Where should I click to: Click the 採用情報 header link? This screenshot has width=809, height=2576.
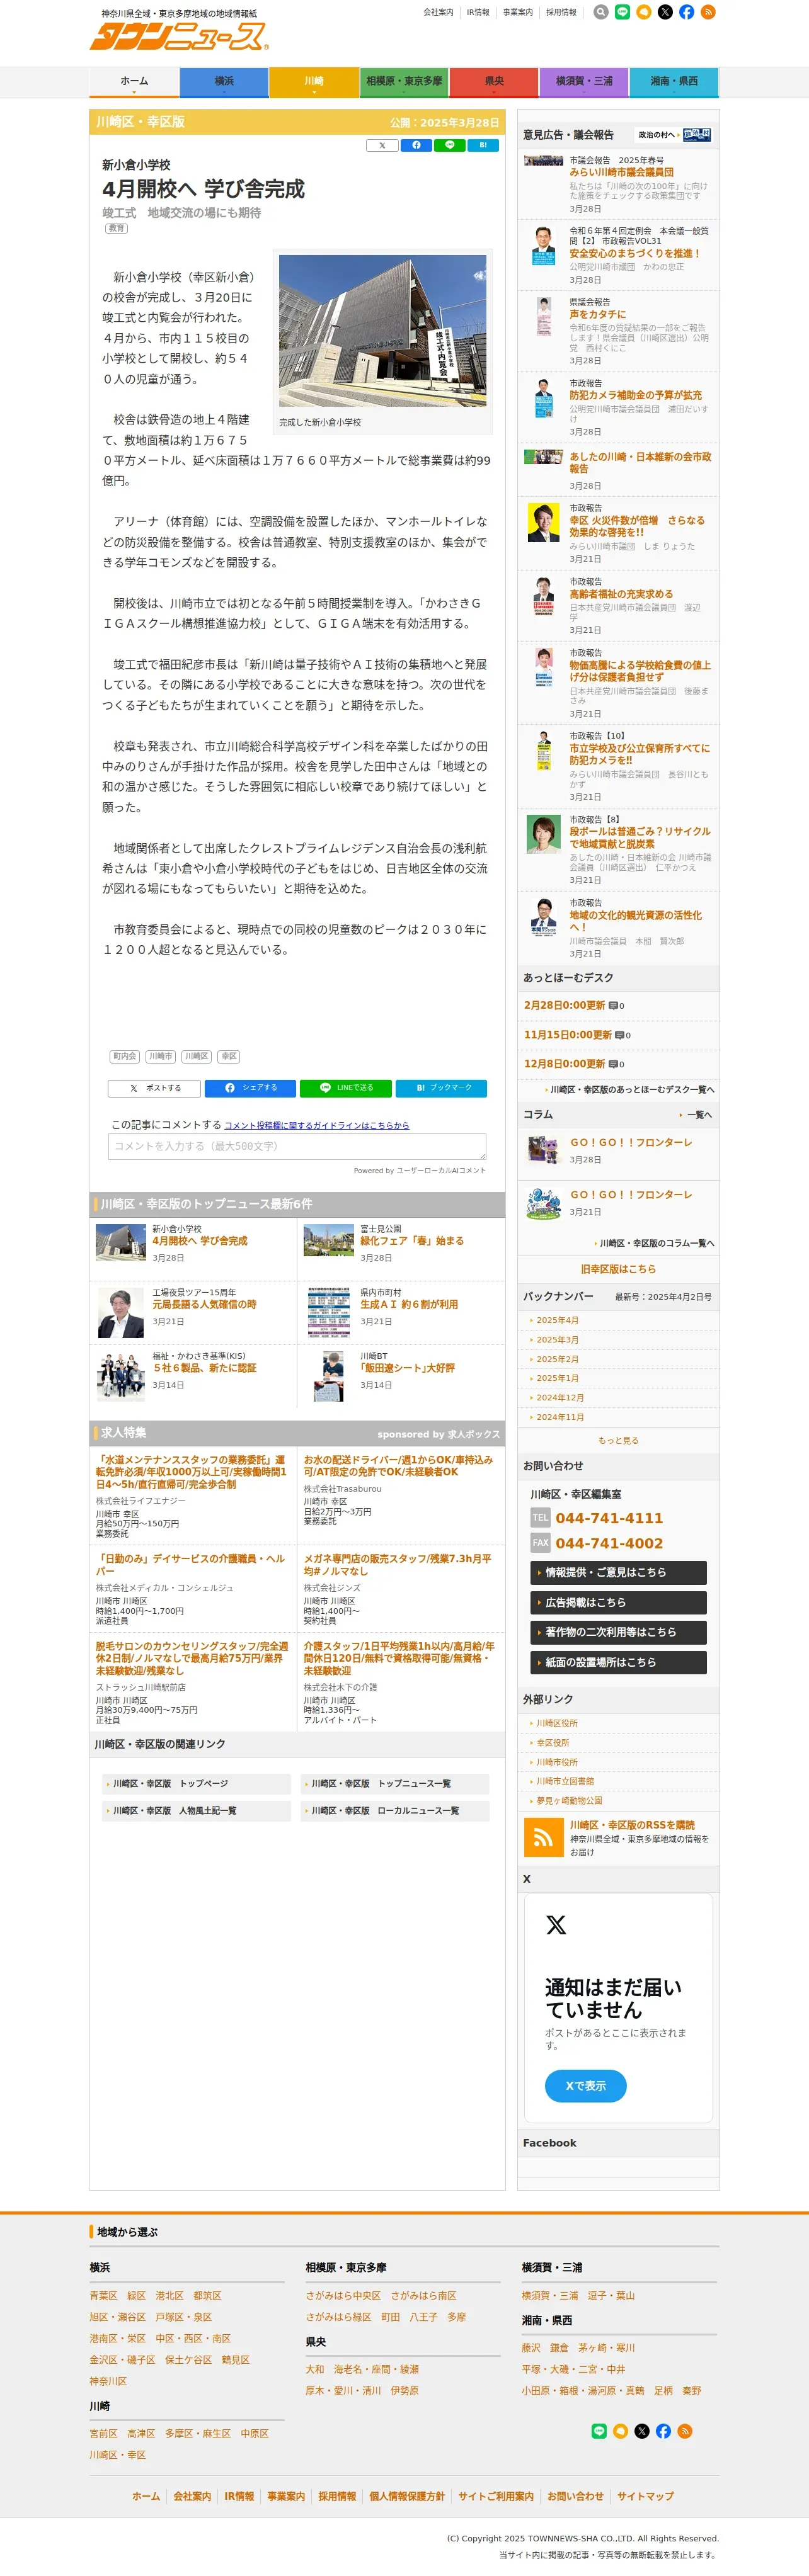coord(561,12)
